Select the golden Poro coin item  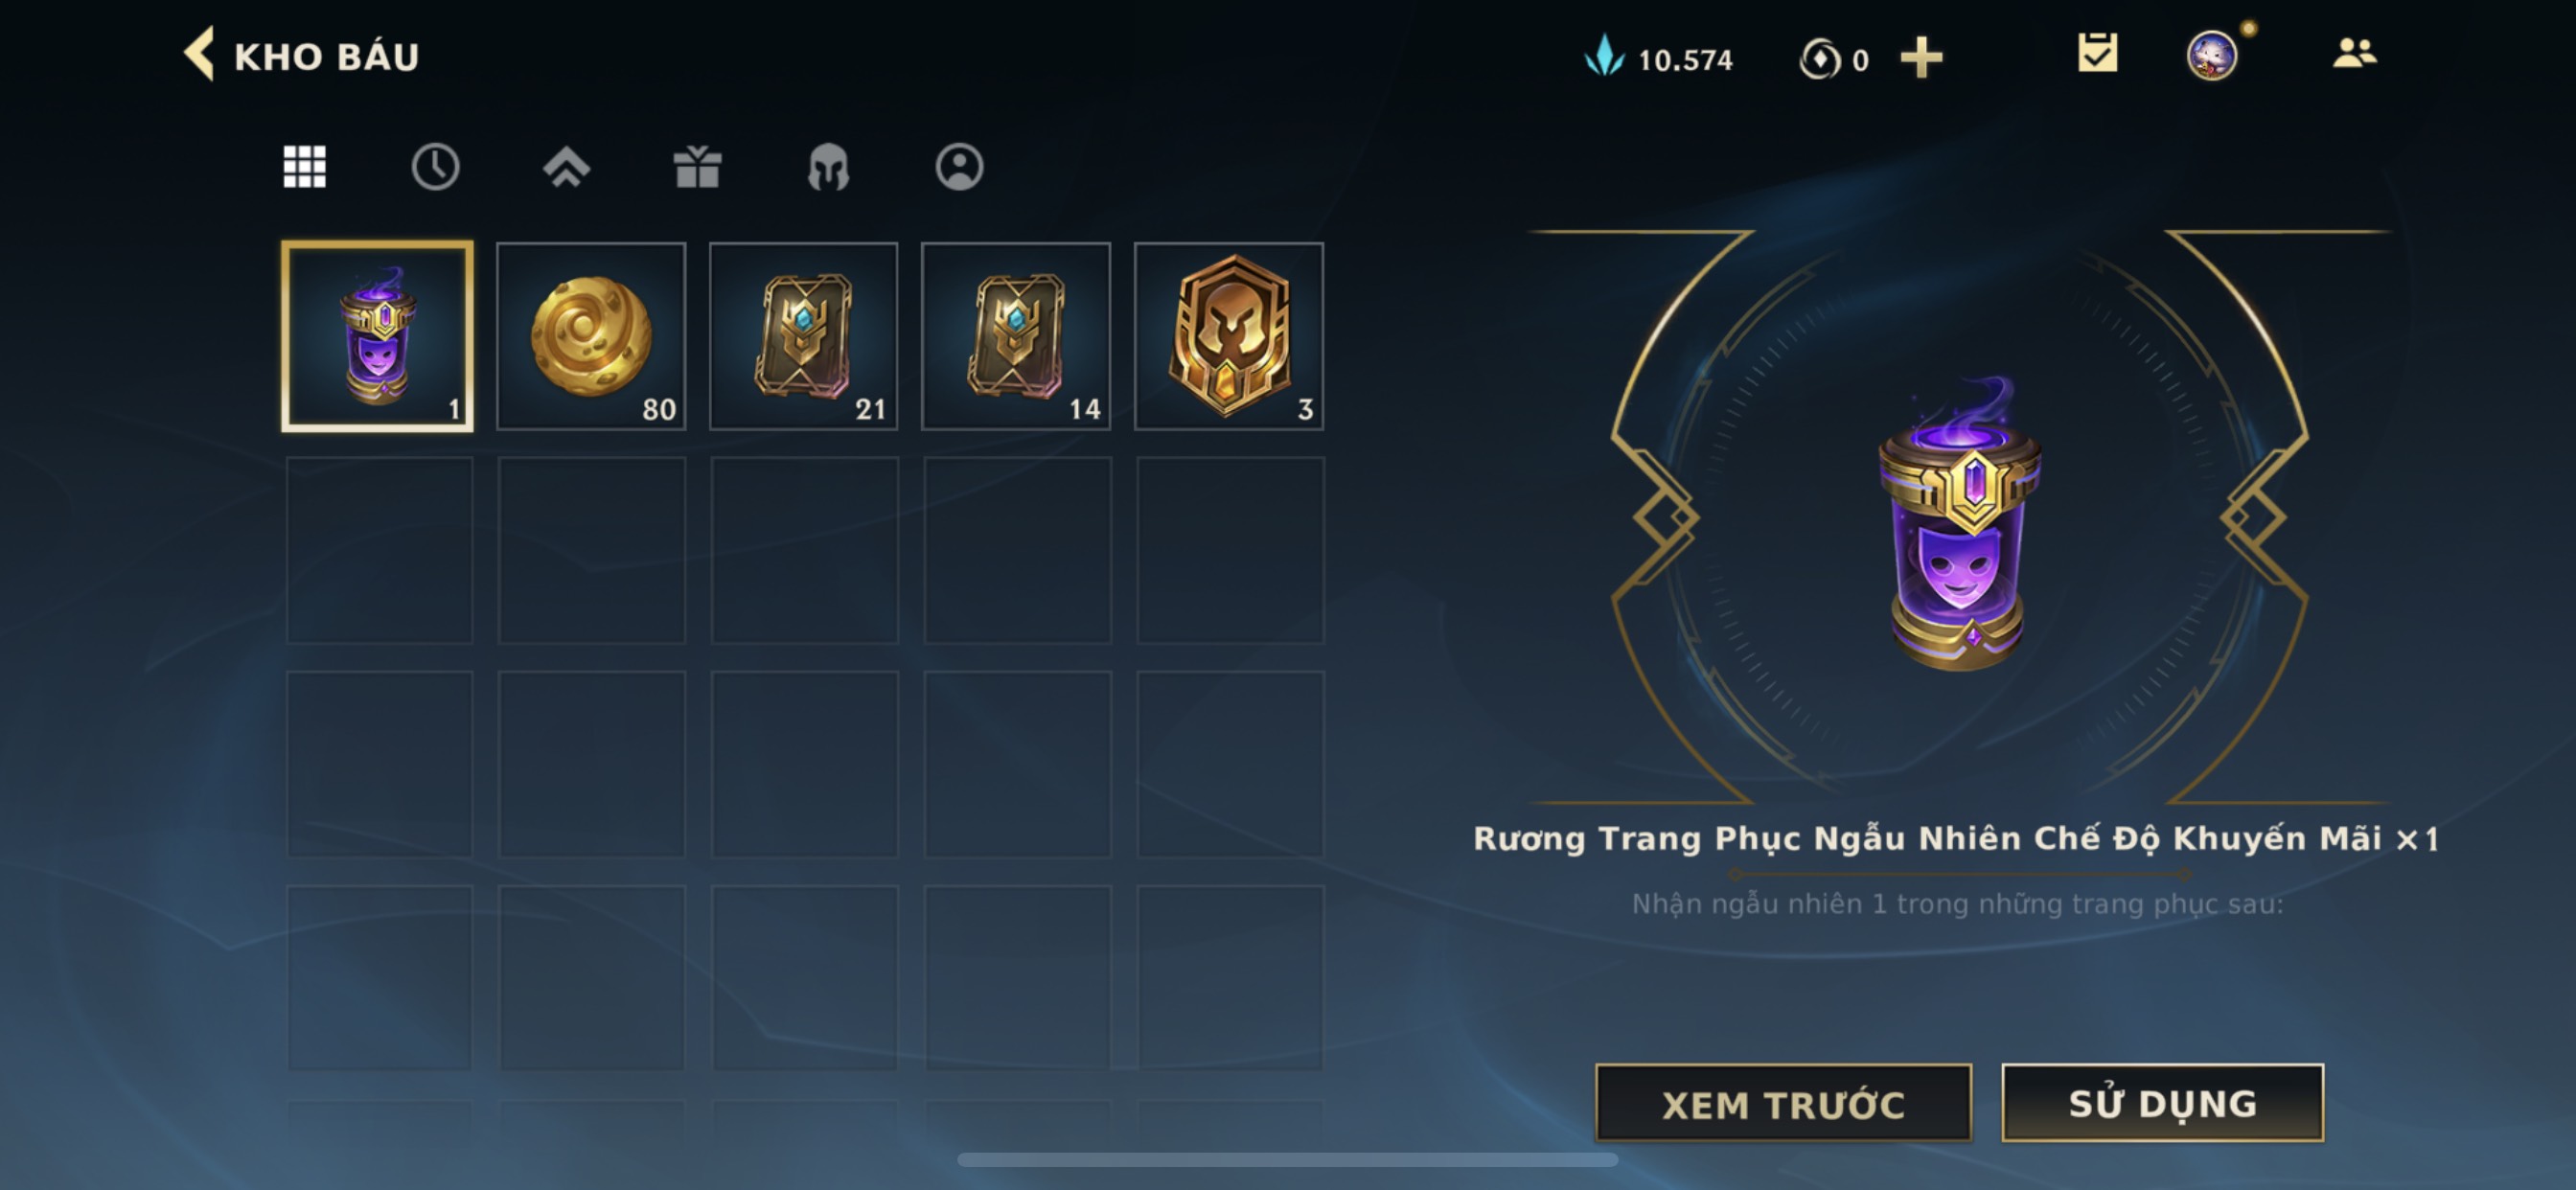tap(591, 336)
